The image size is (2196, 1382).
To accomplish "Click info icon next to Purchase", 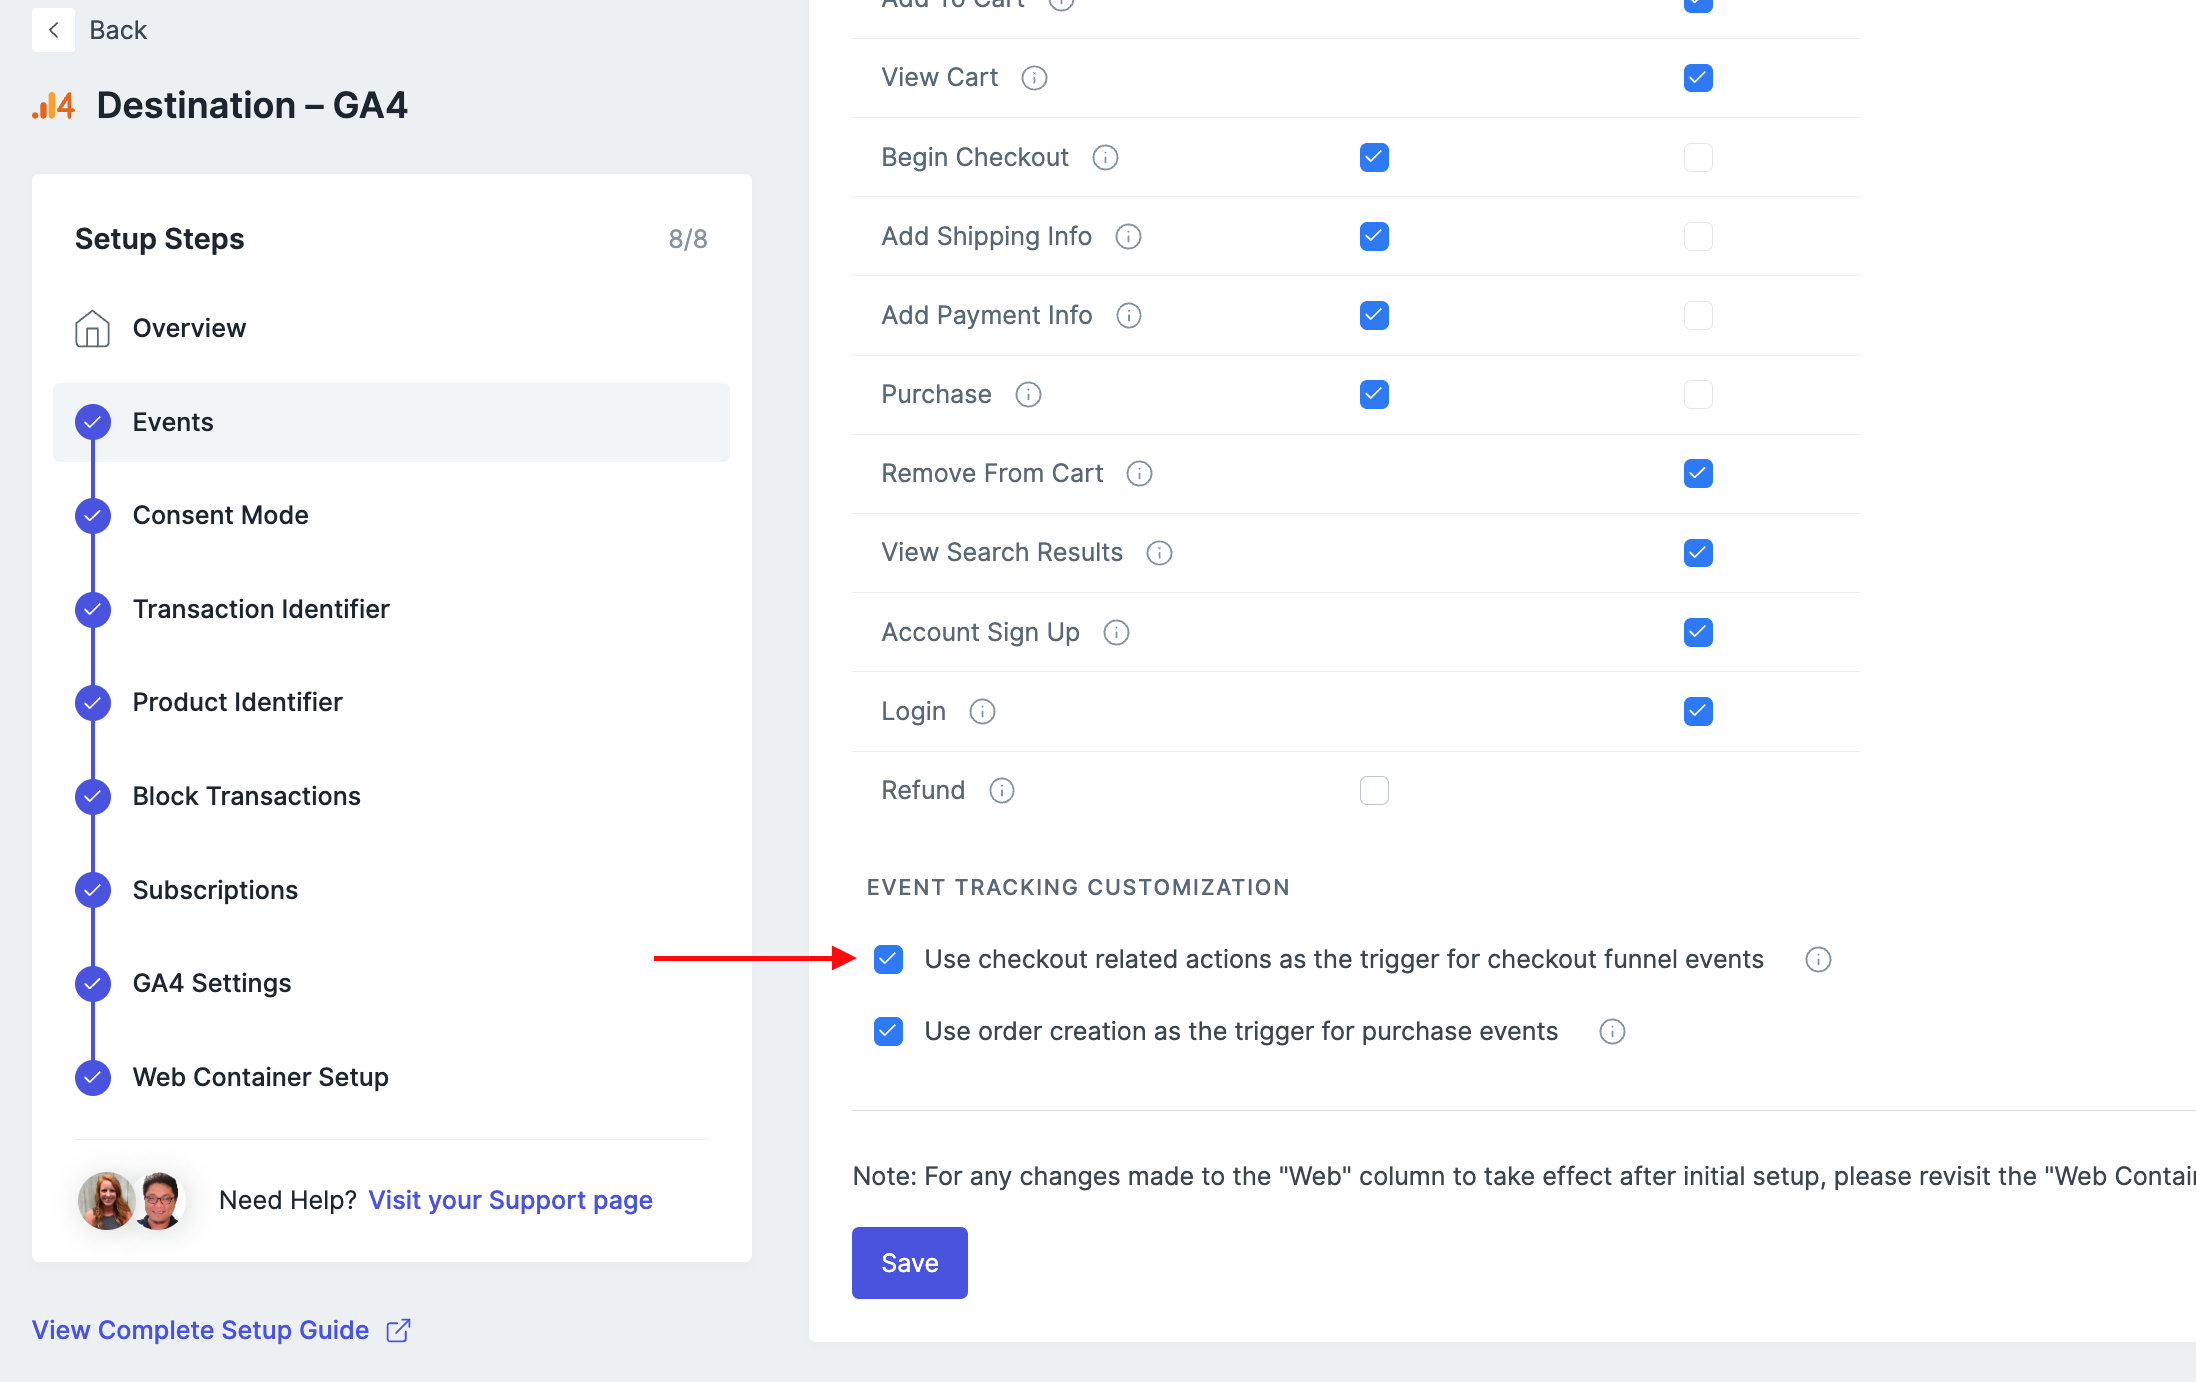I will click(1028, 394).
